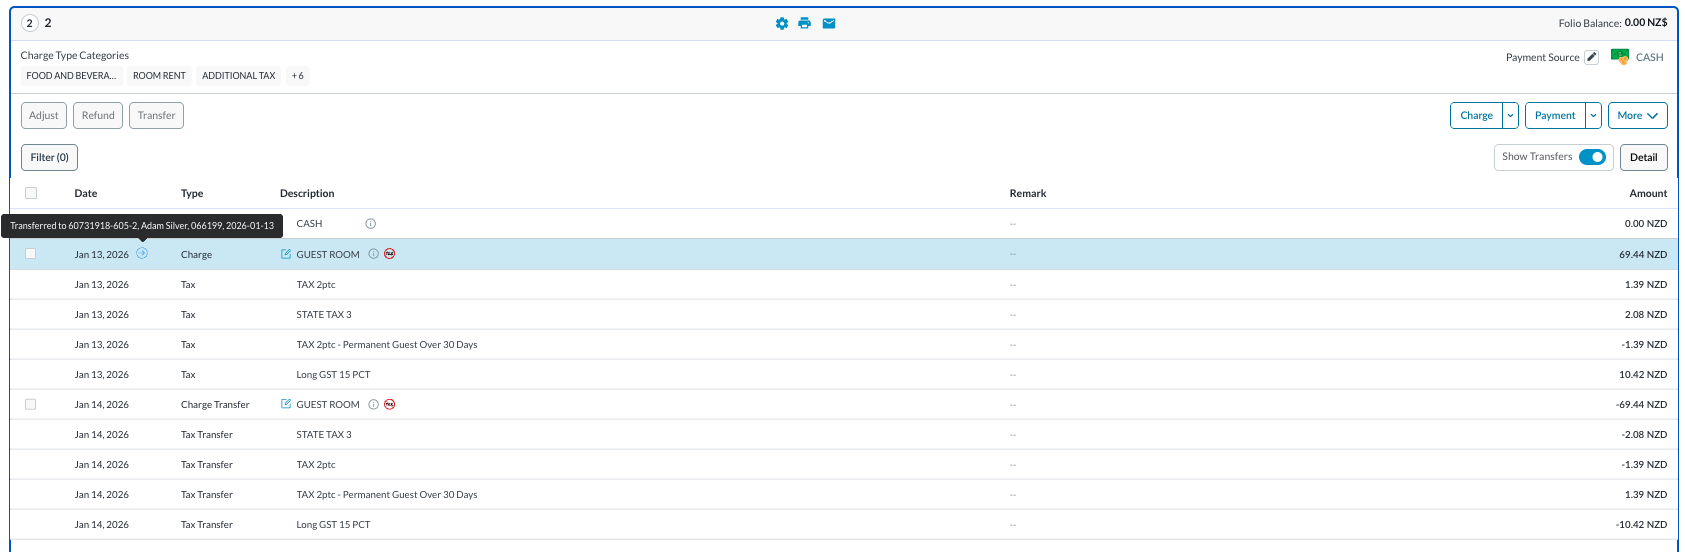The width and height of the screenshot is (1685, 552).
Task: Check the Jan 14 Charge Transfer checkbox
Action: coord(31,404)
